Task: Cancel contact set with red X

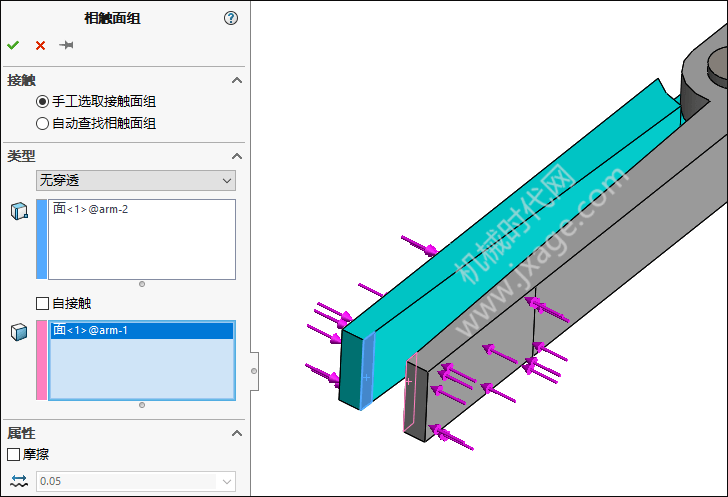Action: point(40,45)
